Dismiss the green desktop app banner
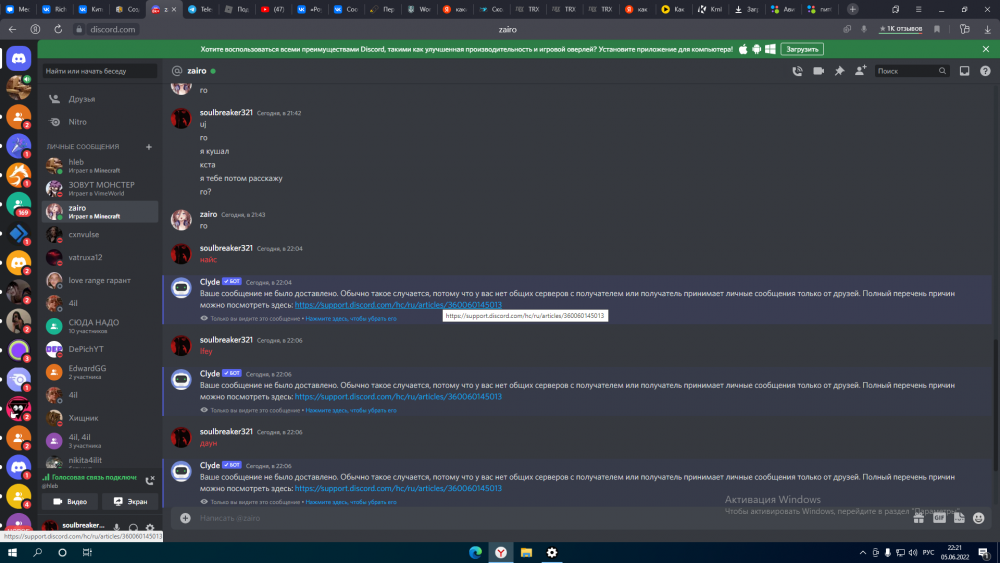The width and height of the screenshot is (1000, 563). coord(986,49)
